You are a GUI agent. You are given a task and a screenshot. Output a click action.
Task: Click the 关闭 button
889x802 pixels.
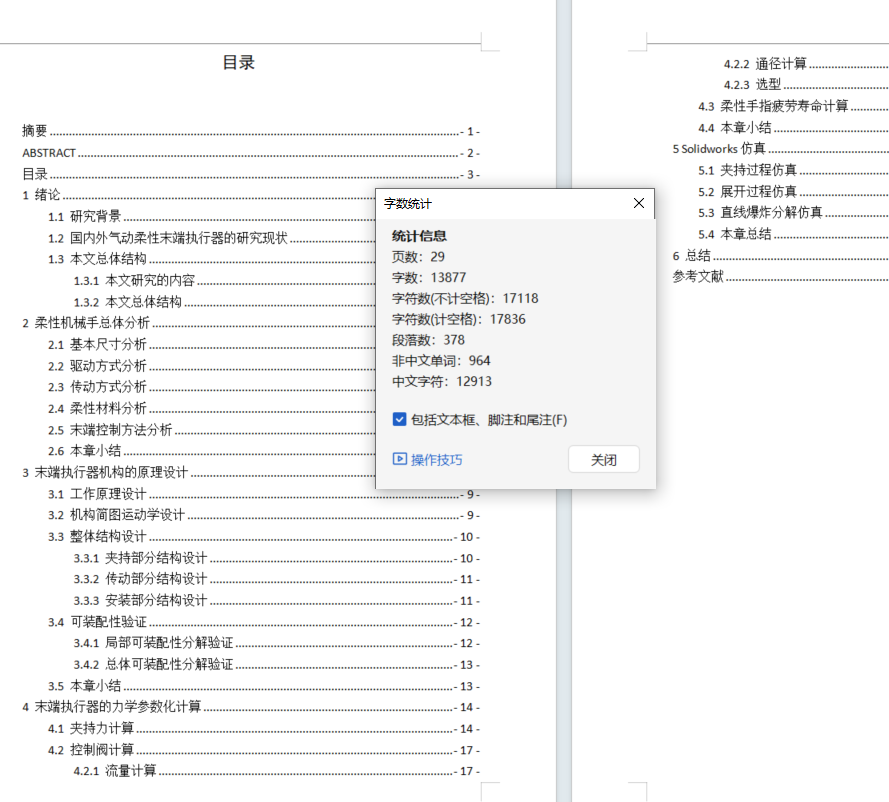(604, 460)
